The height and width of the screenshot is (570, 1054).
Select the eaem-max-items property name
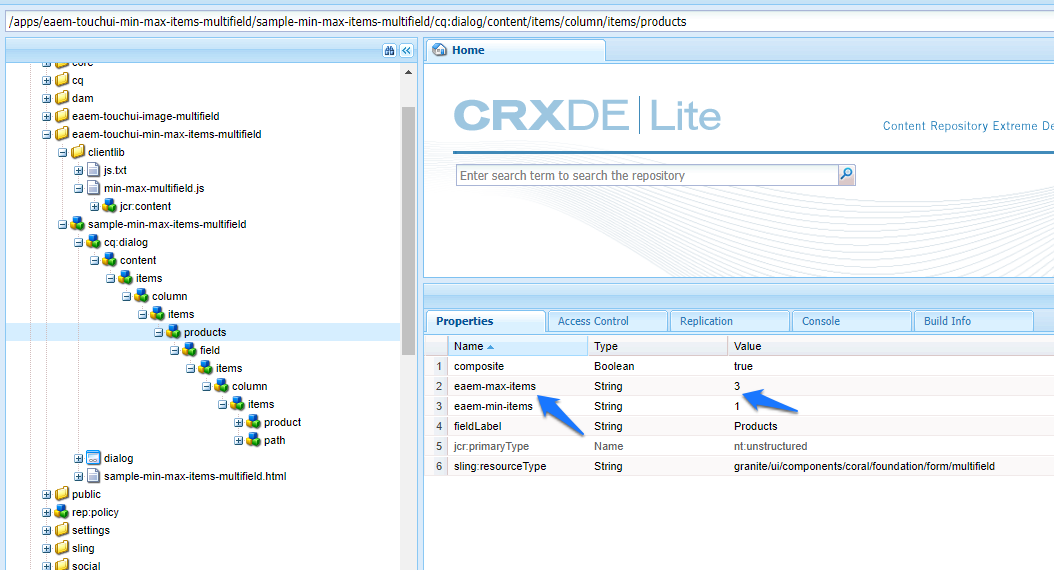coord(495,386)
